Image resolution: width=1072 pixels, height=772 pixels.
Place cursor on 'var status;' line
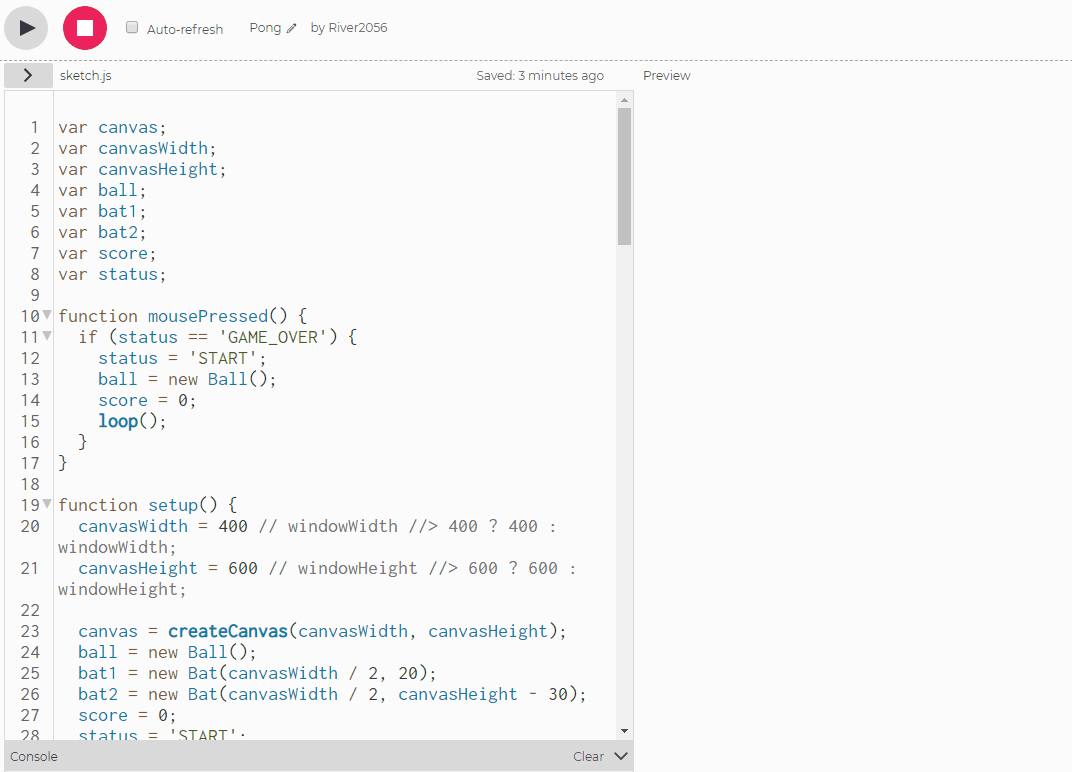pos(112,274)
